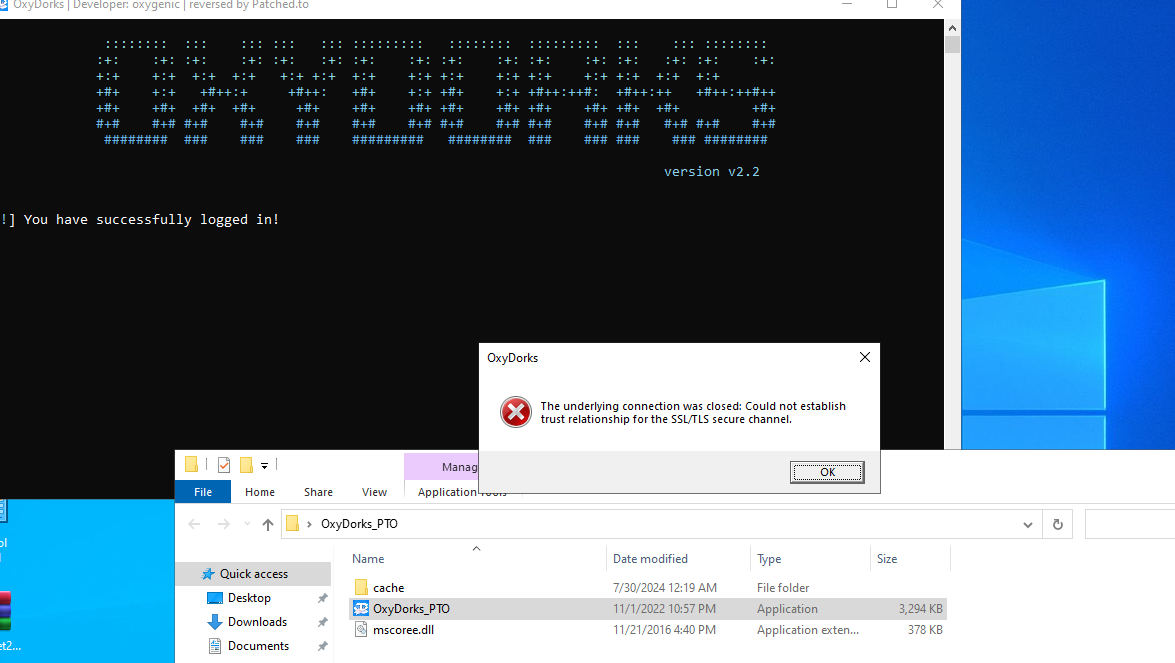Click the cache folder icon
Viewport: 1175px width, 663px height.
[x=360, y=587]
